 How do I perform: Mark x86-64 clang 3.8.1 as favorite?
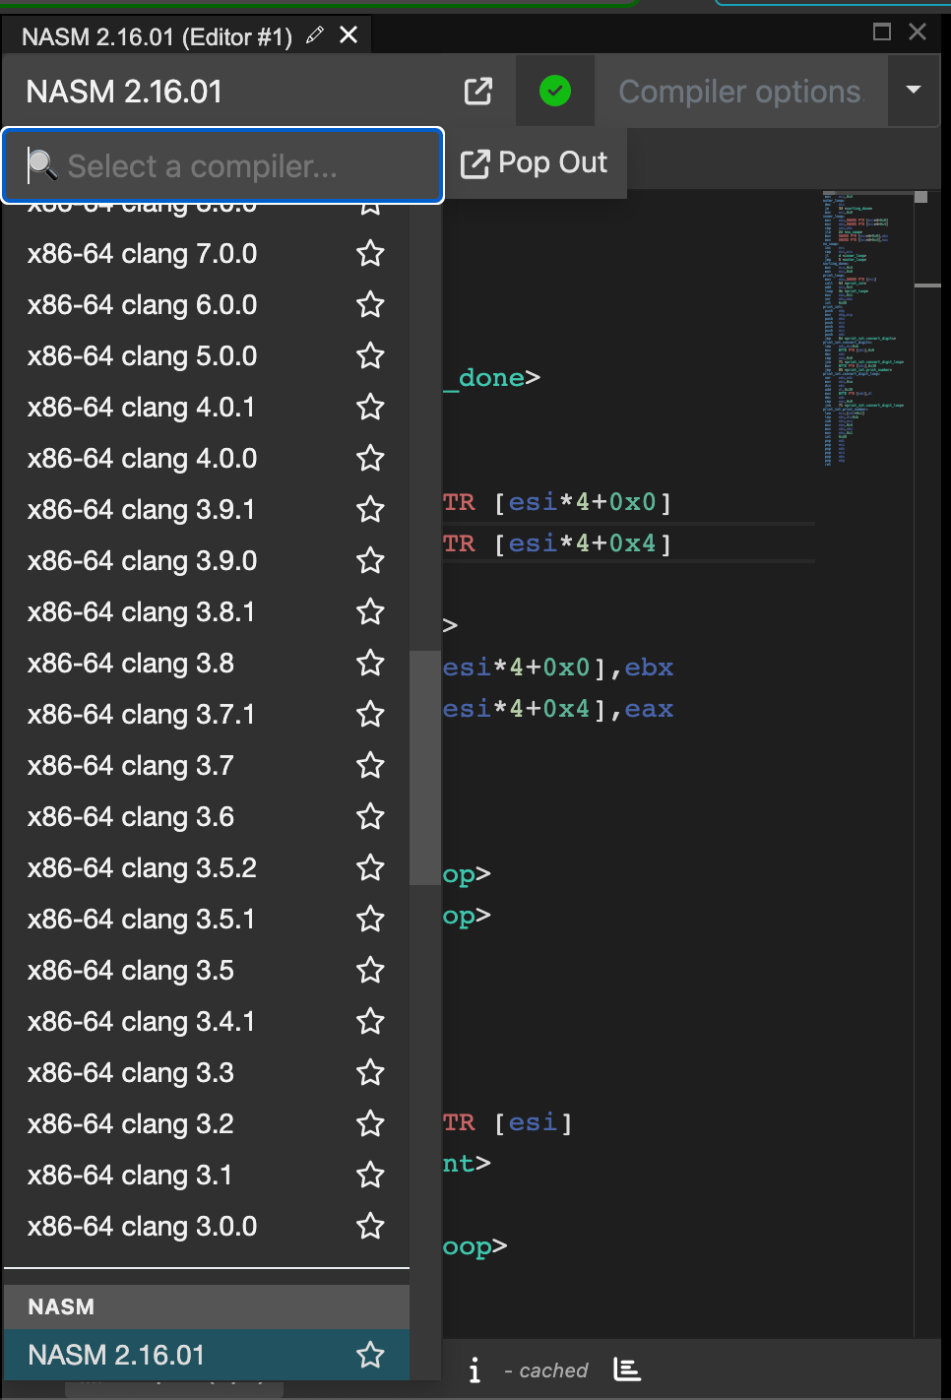click(x=370, y=612)
